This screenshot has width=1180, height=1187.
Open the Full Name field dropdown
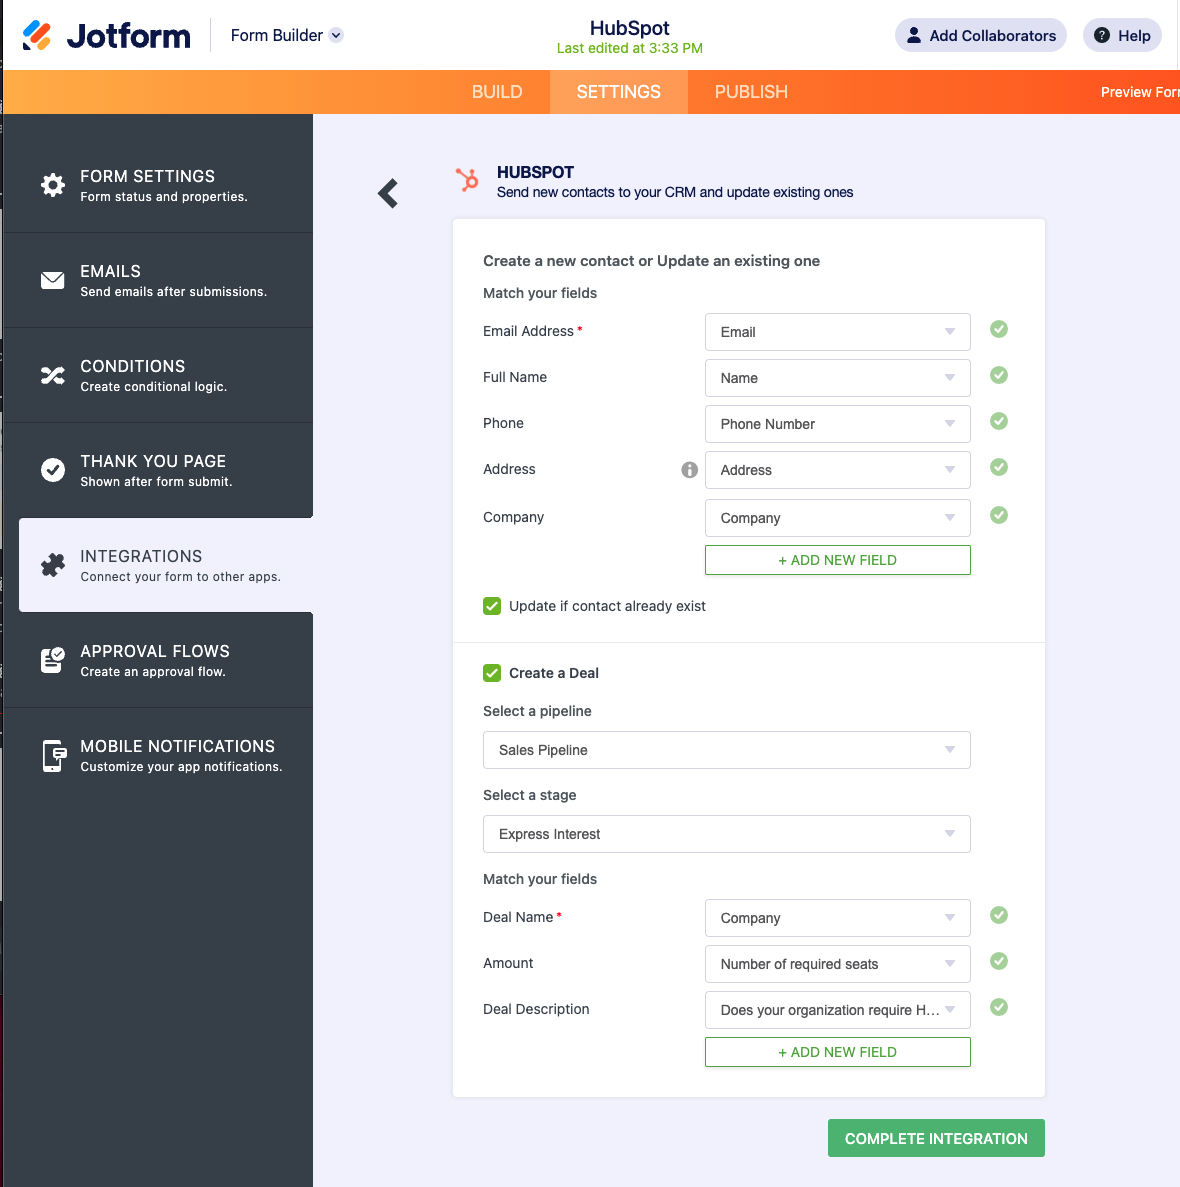(x=838, y=379)
